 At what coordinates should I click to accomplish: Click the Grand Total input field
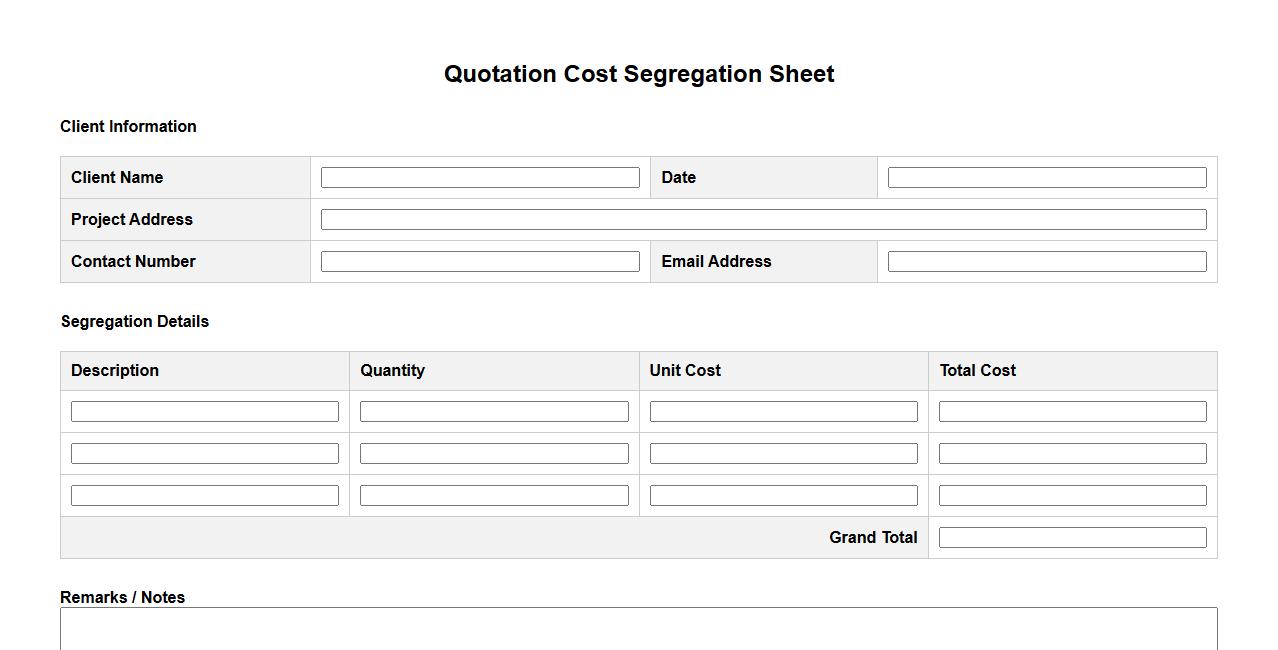click(1072, 538)
